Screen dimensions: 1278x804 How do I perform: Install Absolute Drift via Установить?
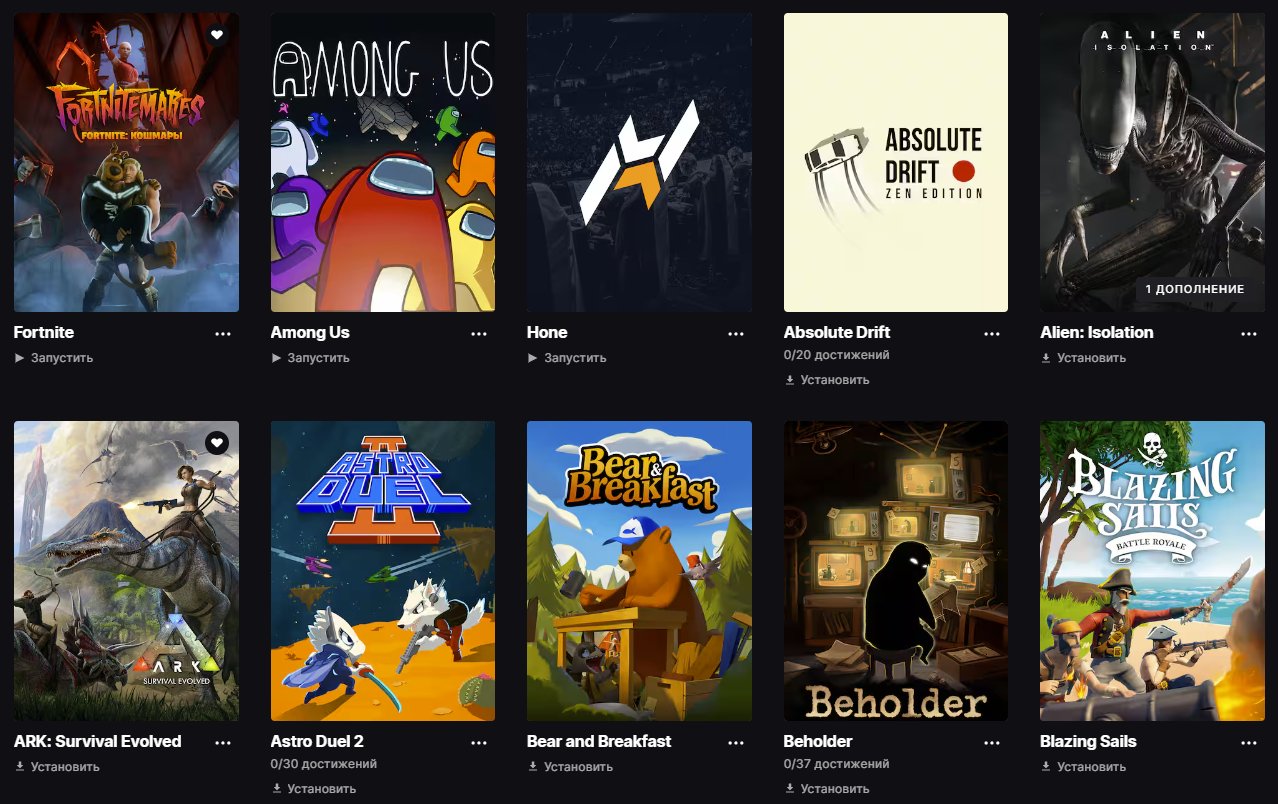[x=827, y=380]
